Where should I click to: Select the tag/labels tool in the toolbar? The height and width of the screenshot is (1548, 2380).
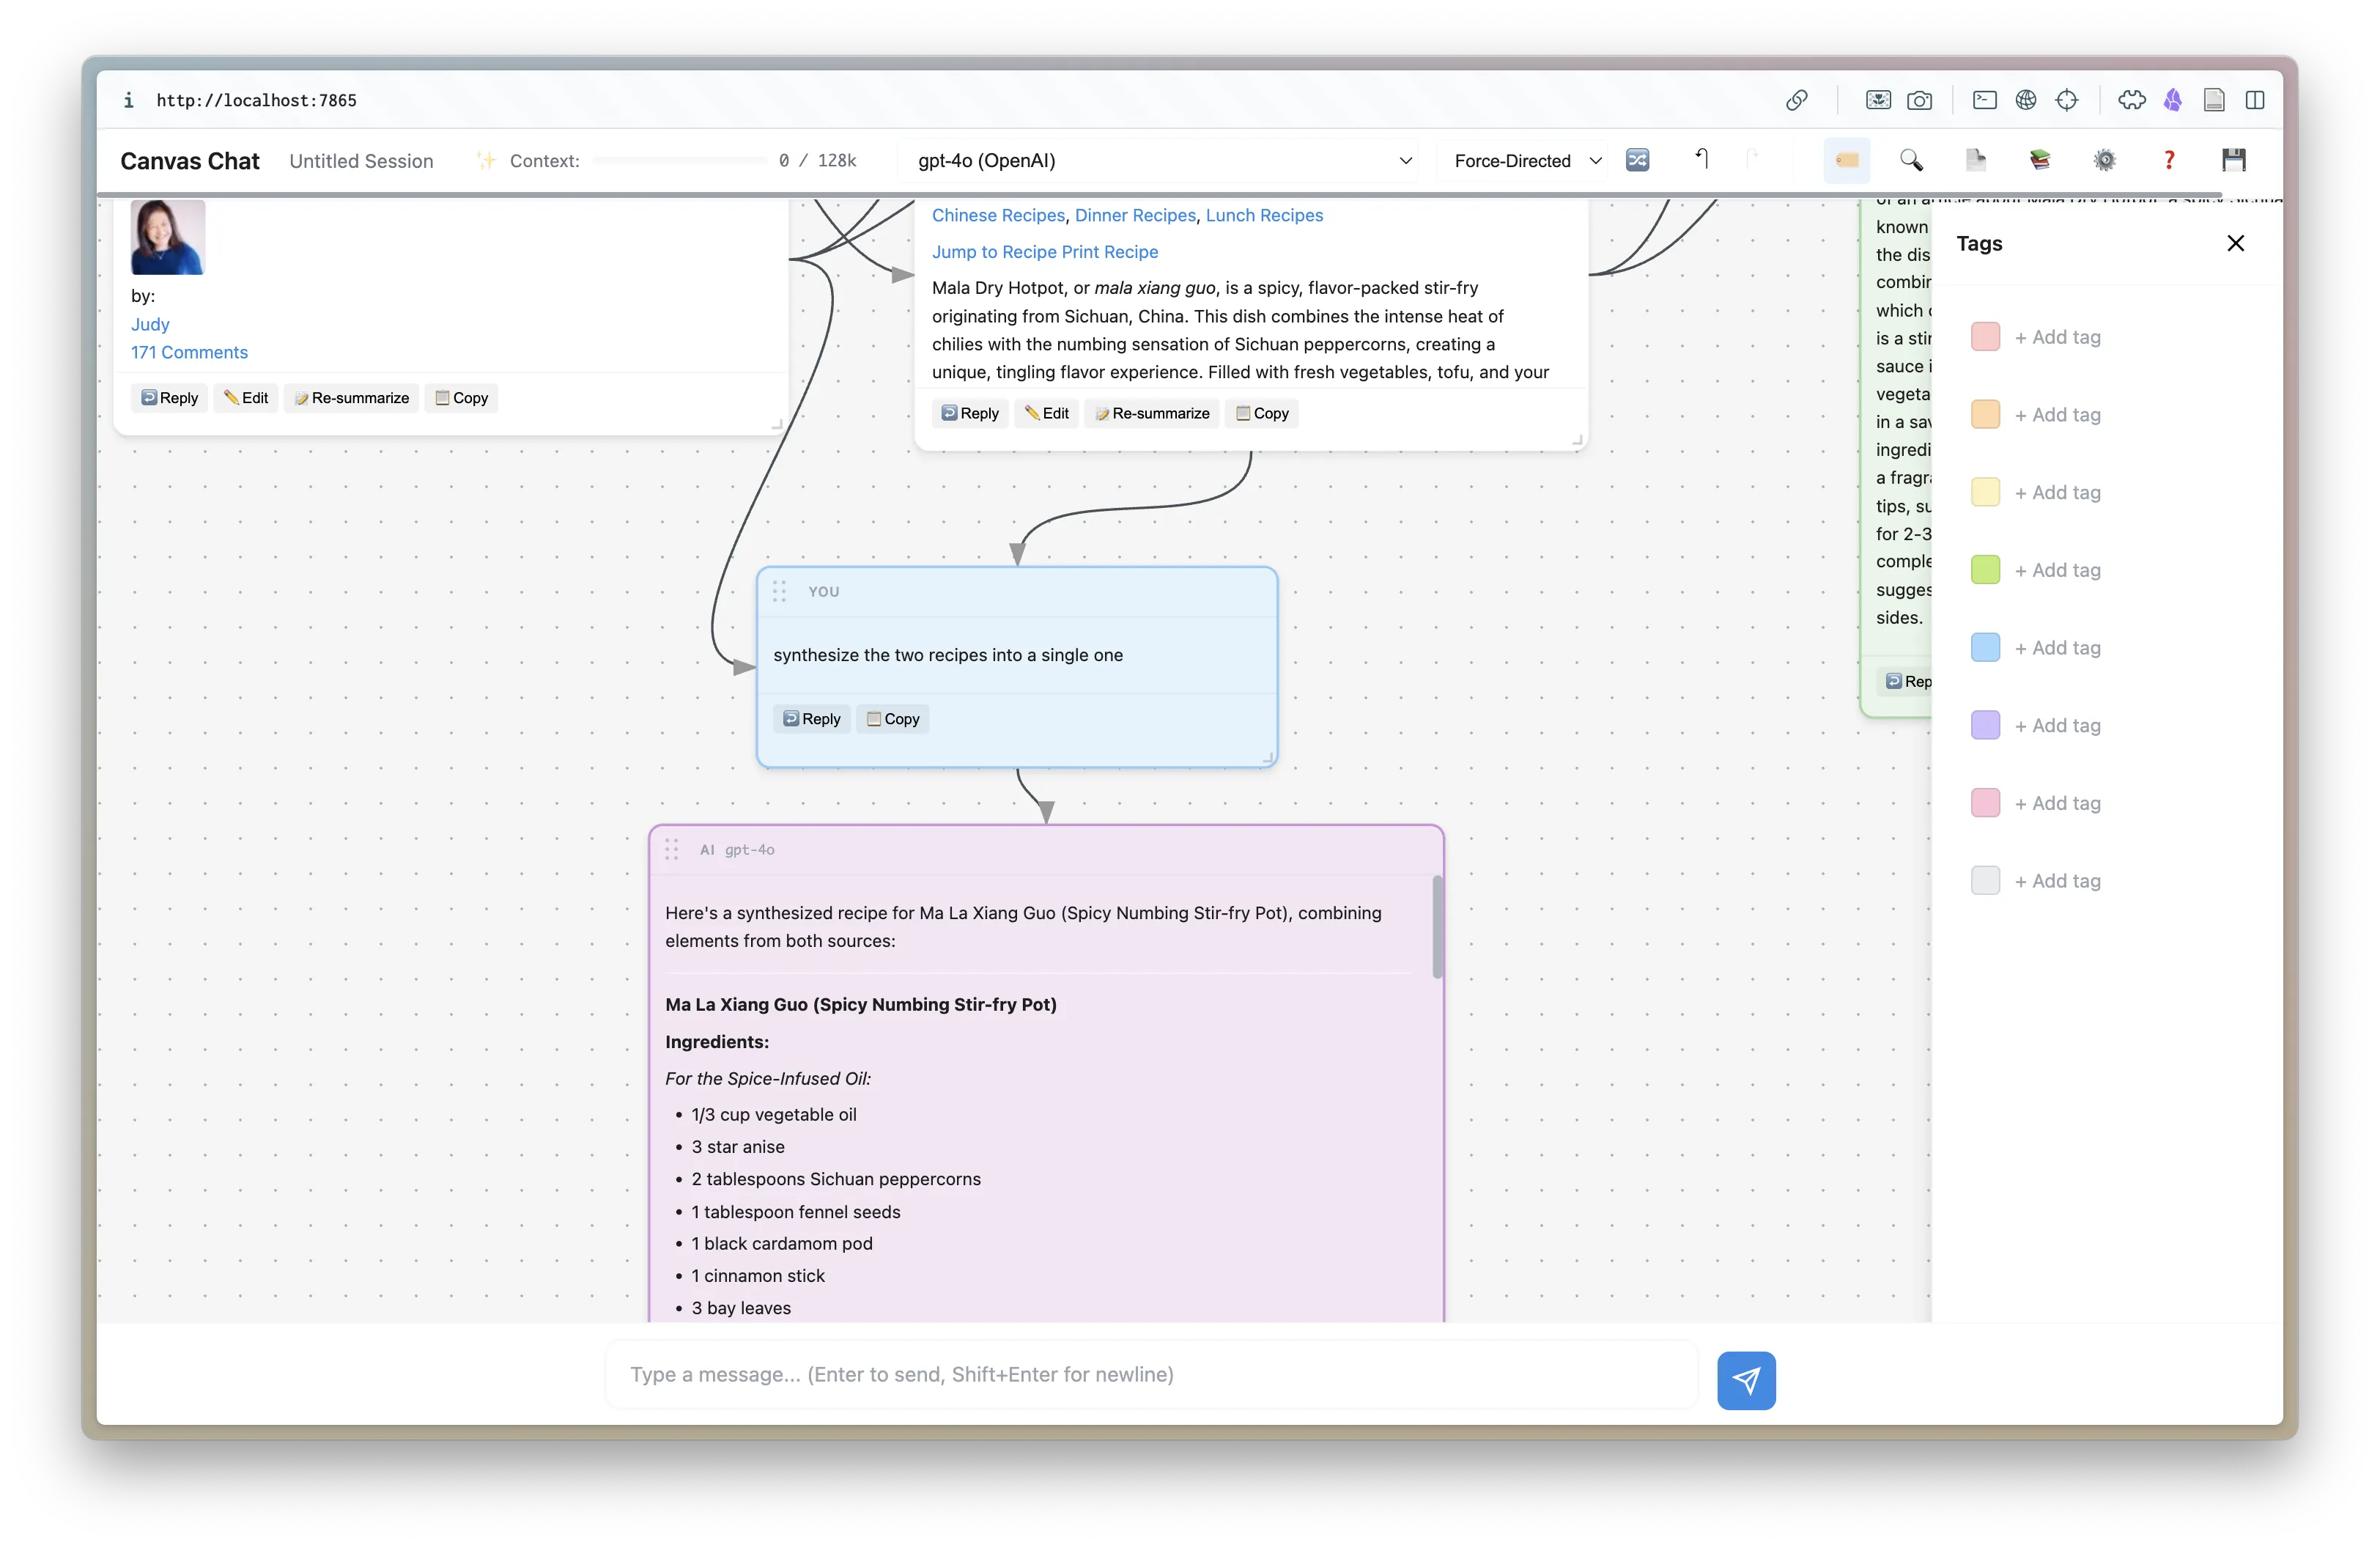tap(1846, 160)
